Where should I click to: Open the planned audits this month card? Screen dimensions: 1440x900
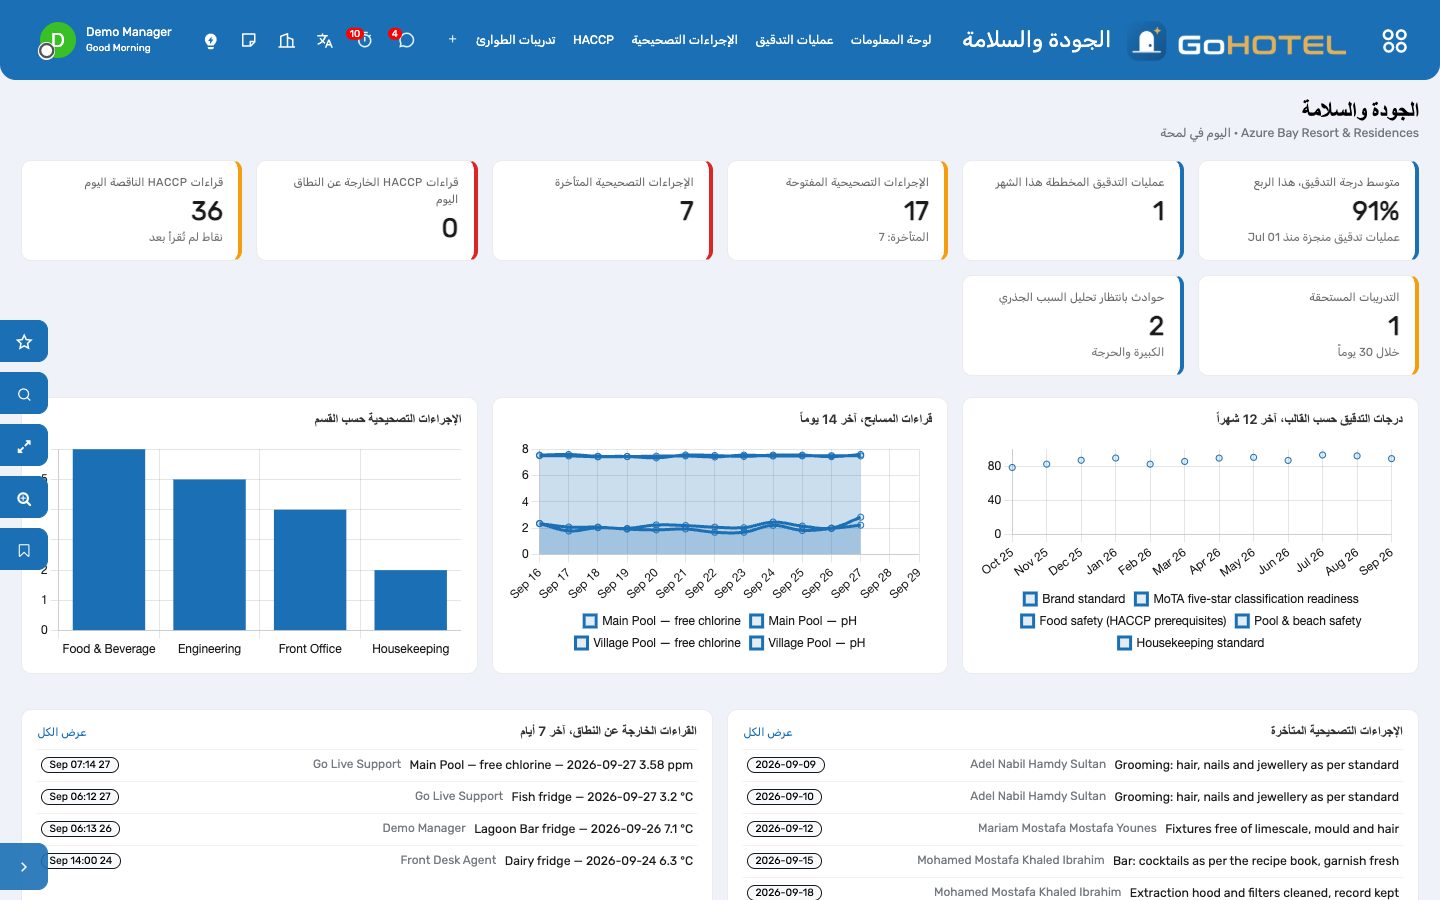(1073, 211)
